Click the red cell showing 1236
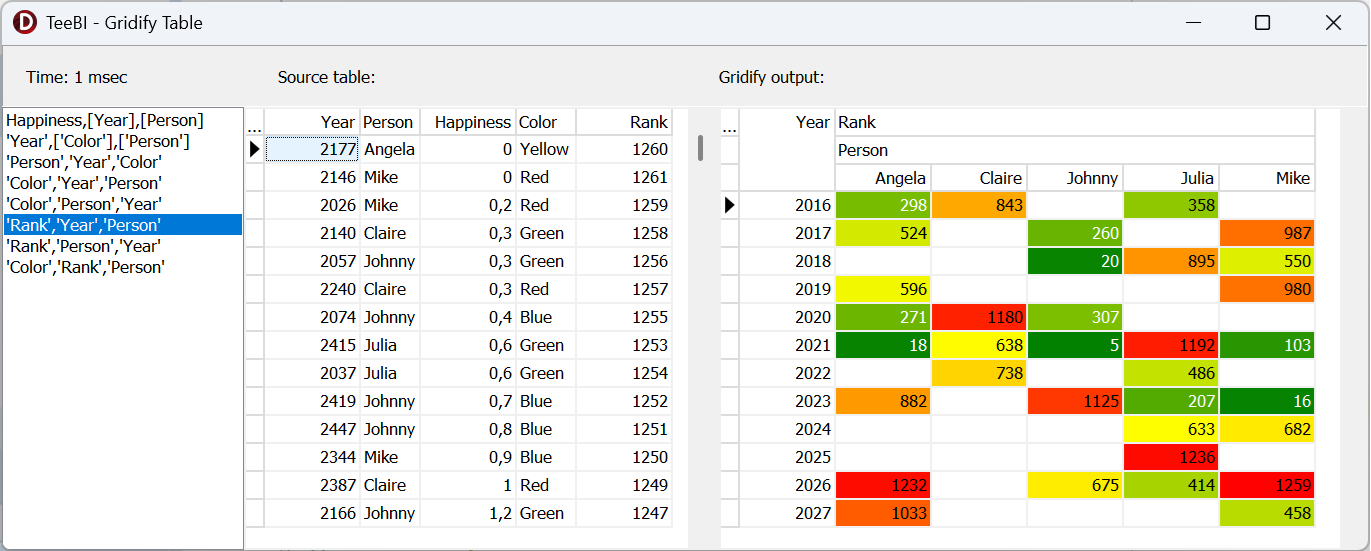1371x551 pixels. [1171, 457]
